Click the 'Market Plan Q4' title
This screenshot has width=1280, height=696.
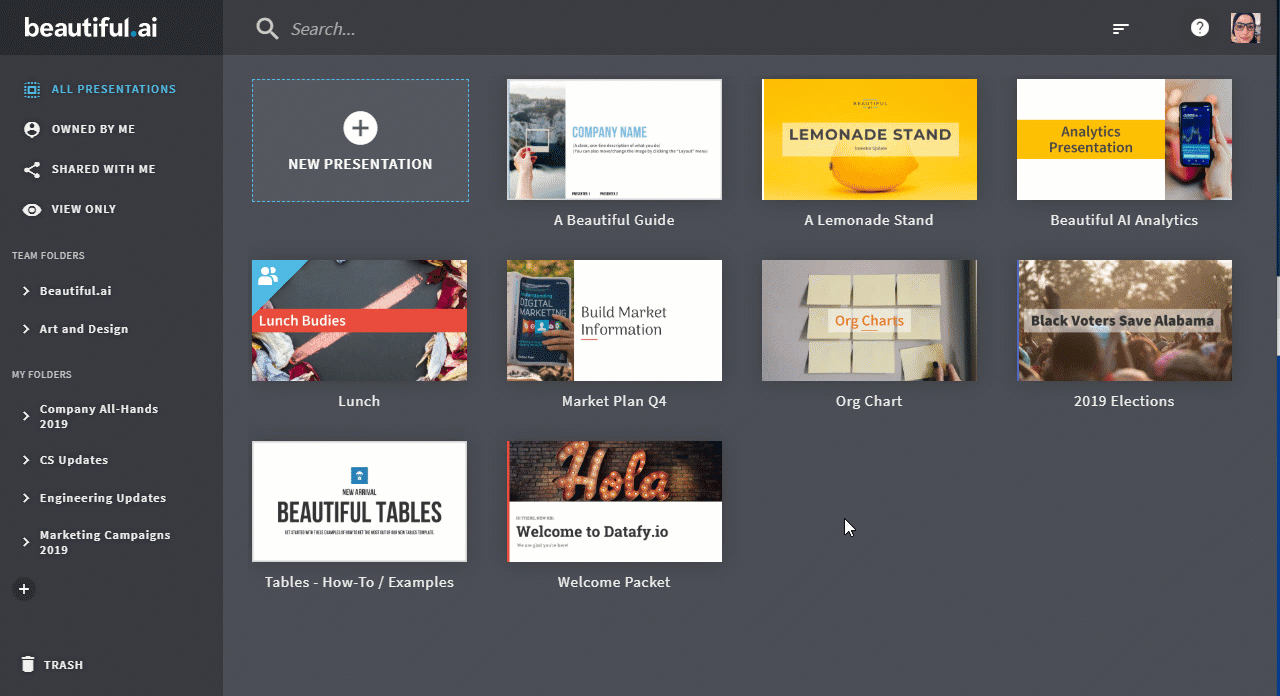(x=614, y=401)
